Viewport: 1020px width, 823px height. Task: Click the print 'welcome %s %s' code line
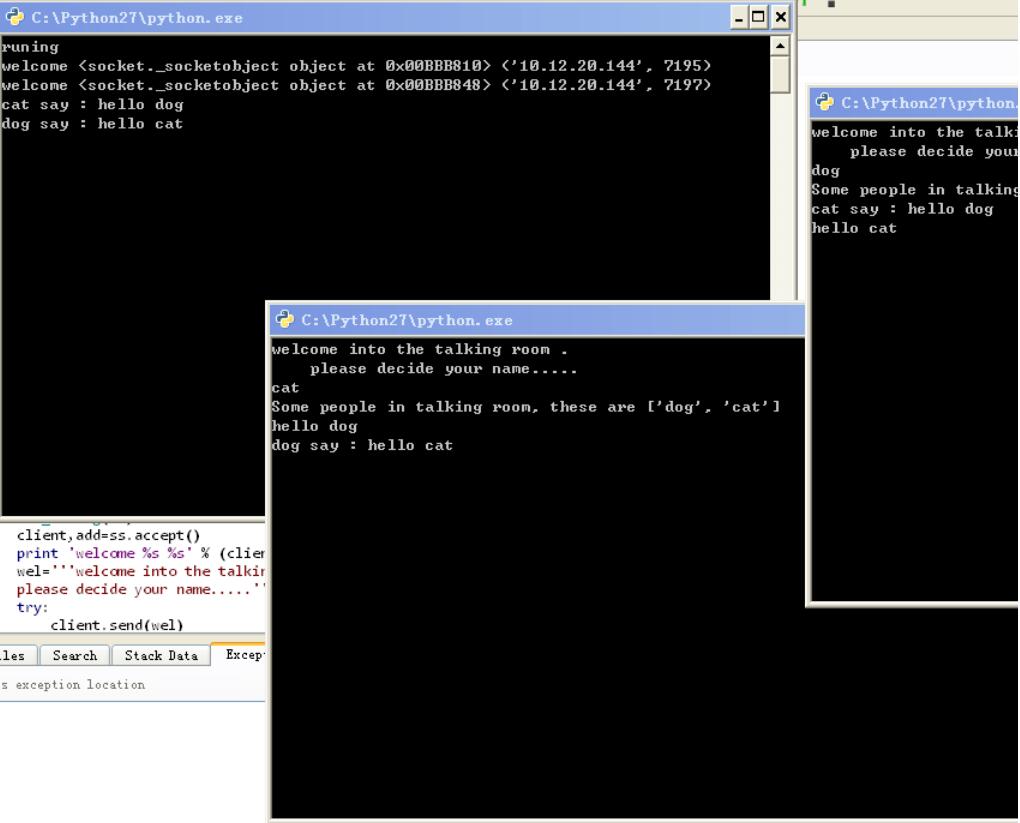pos(140,554)
